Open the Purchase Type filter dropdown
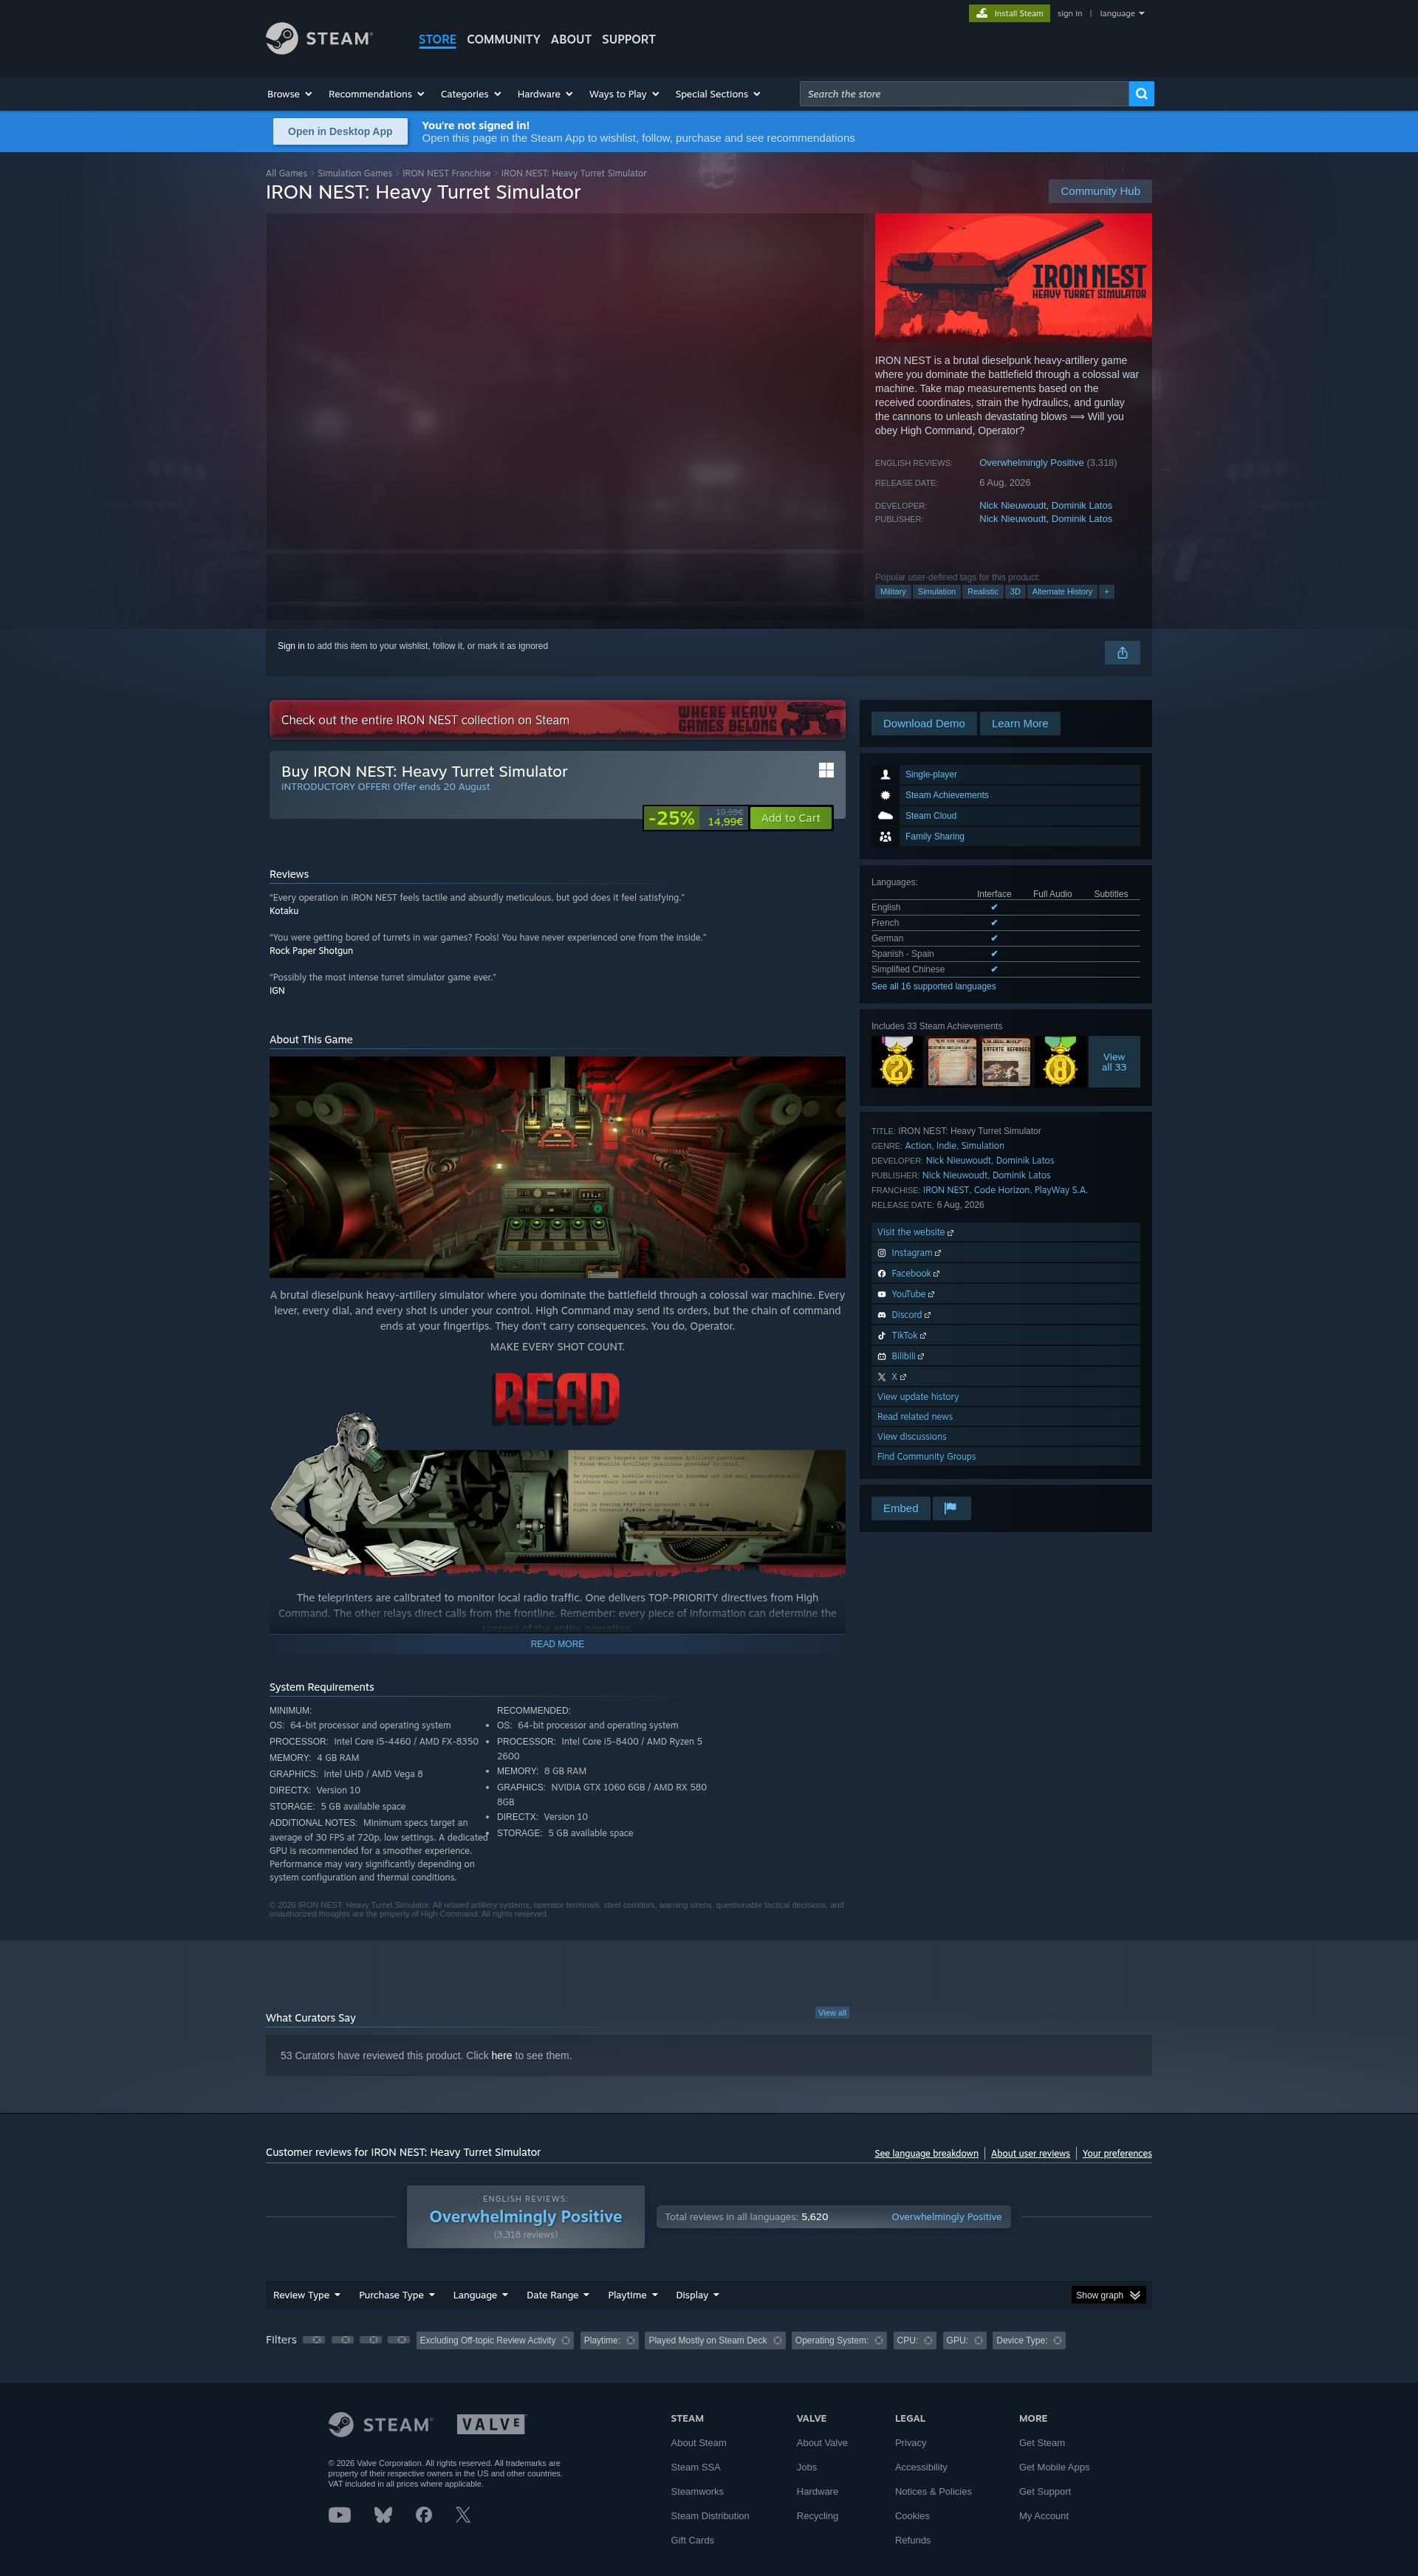Image resolution: width=1418 pixels, height=2576 pixels. point(397,2295)
